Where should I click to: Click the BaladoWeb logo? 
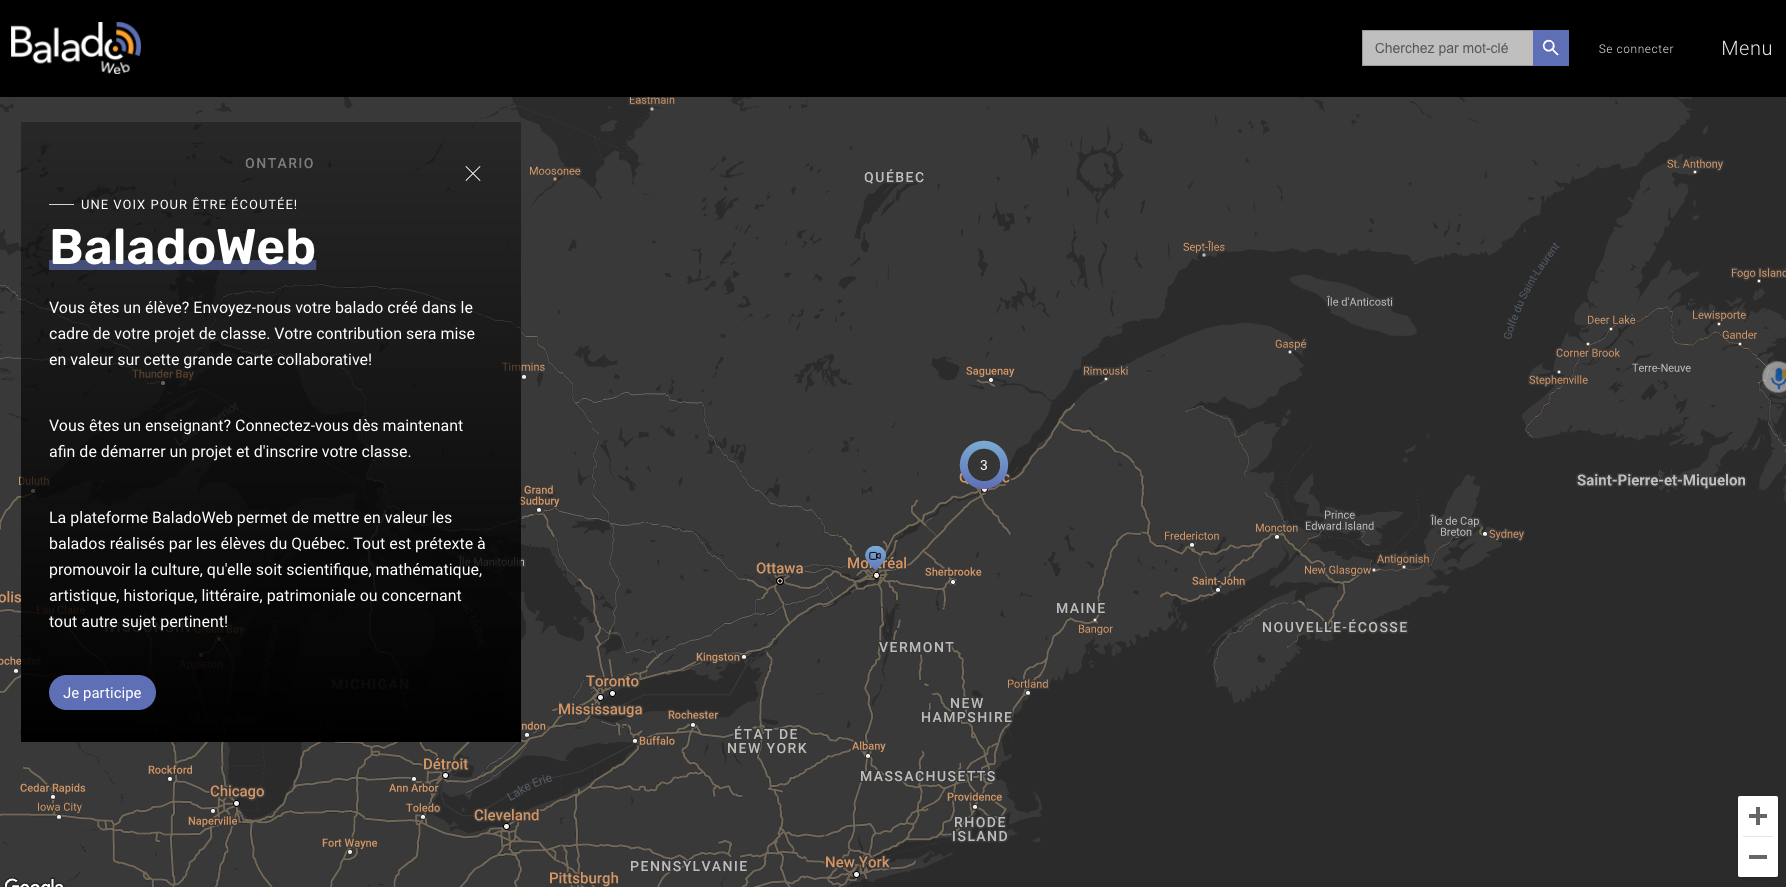click(75, 47)
